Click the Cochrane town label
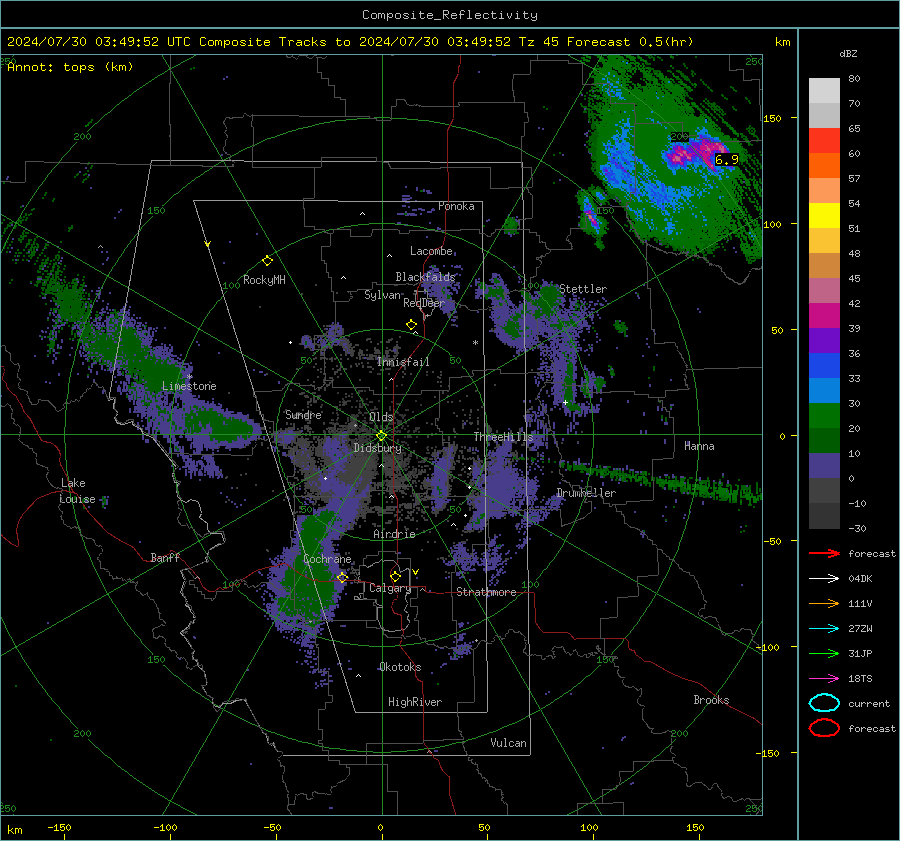Image resolution: width=900 pixels, height=841 pixels. [x=327, y=559]
